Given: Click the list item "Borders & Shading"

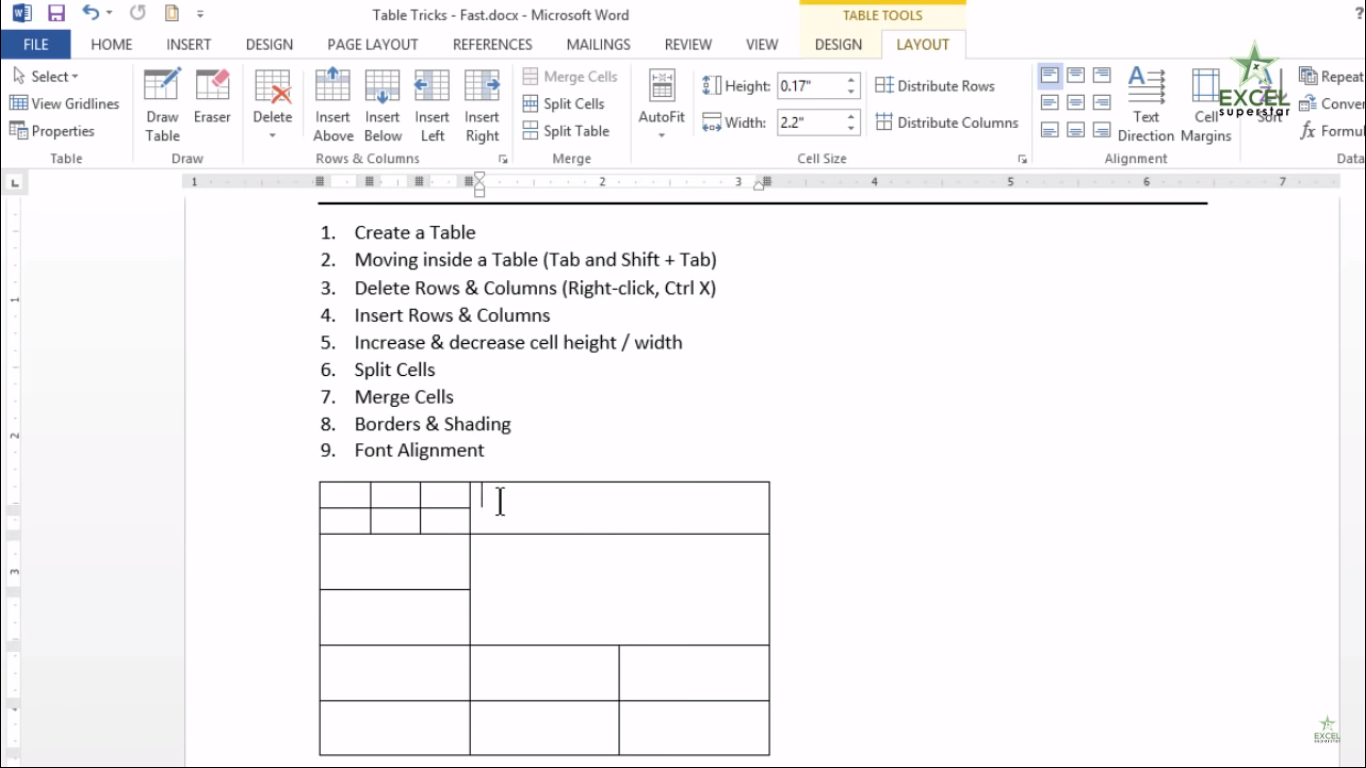Looking at the screenshot, I should tap(432, 424).
